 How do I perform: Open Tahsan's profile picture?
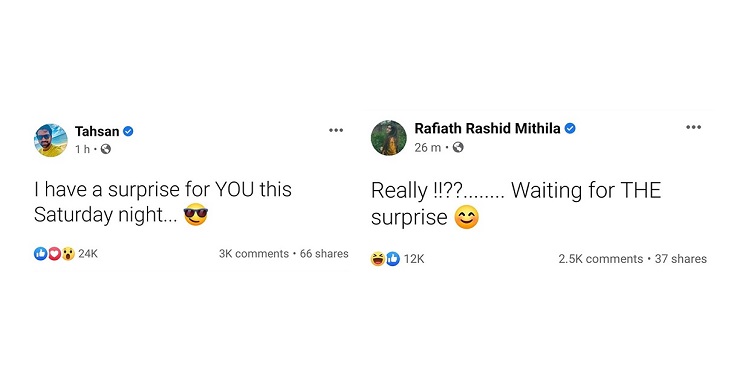point(51,141)
